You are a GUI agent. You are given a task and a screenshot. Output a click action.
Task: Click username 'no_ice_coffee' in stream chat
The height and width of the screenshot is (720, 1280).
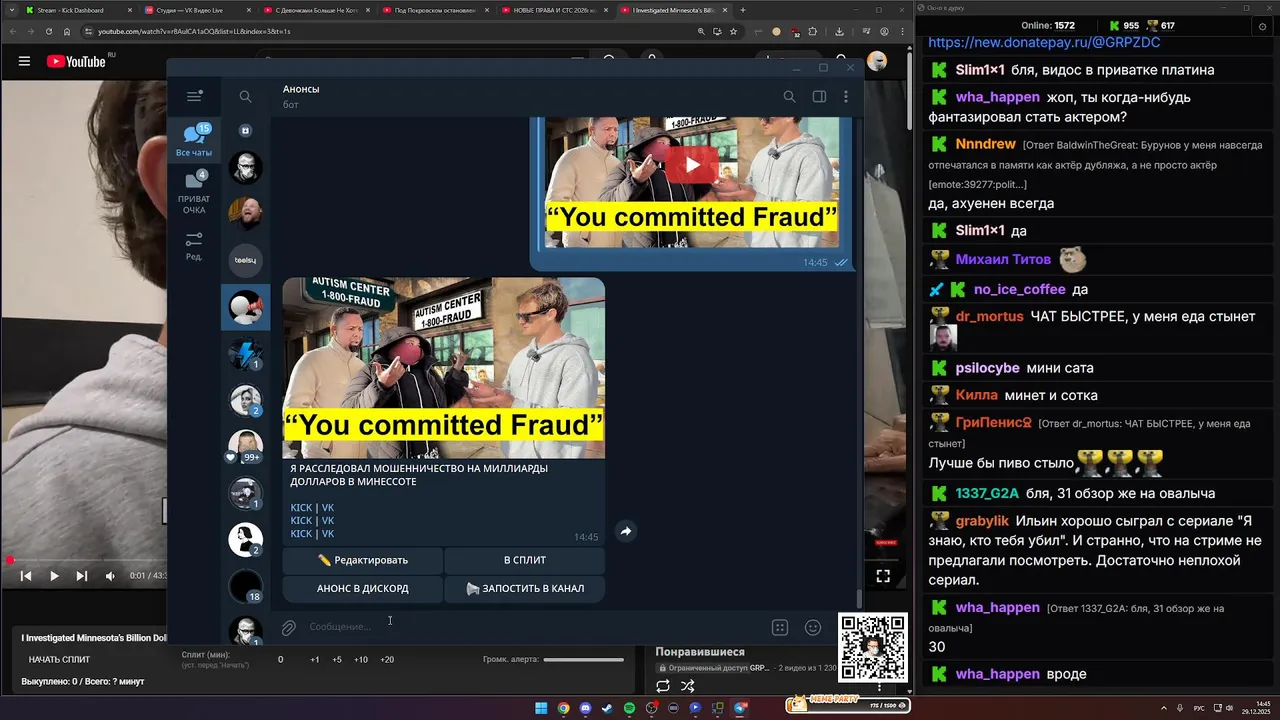[1019, 289]
